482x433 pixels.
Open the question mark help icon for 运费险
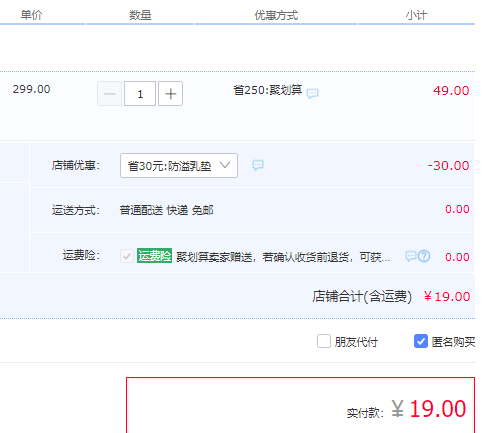424,256
